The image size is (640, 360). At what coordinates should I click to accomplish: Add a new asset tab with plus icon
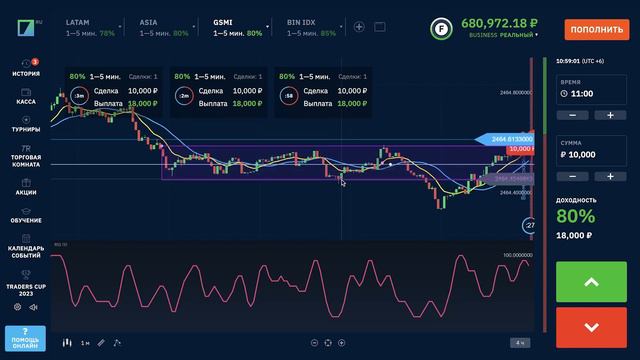(359, 27)
